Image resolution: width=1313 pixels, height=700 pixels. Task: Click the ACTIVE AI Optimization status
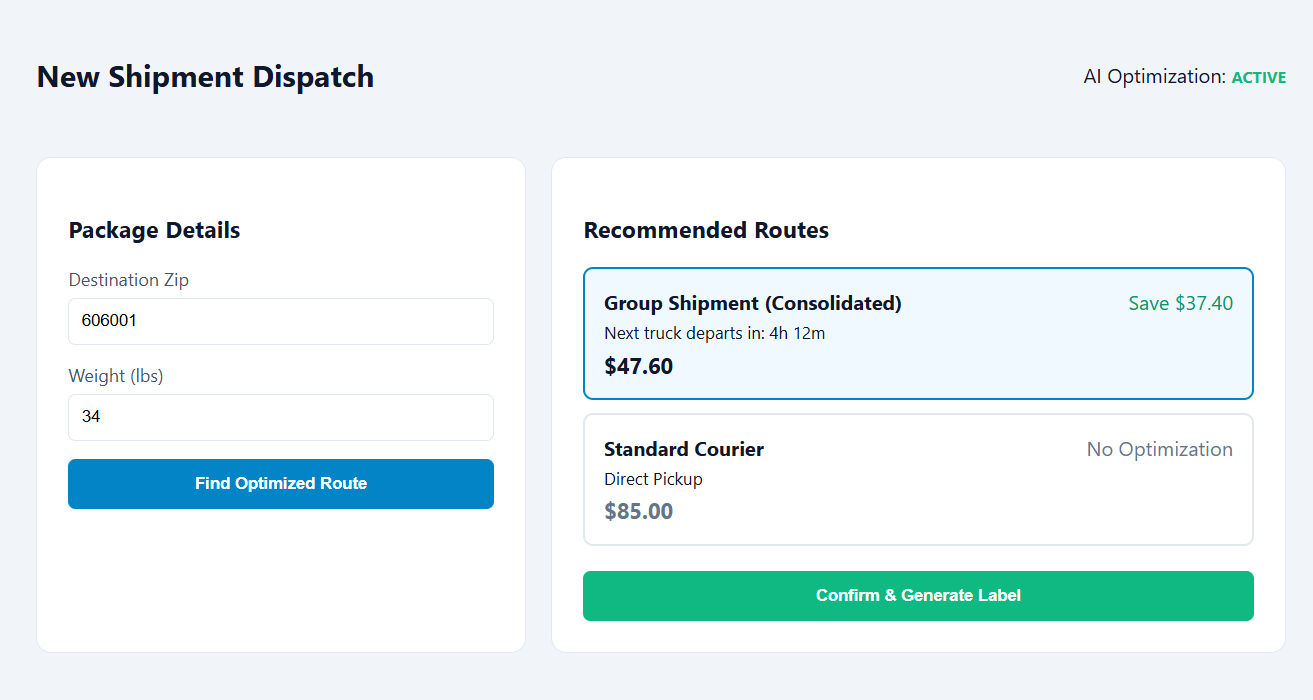point(1259,77)
